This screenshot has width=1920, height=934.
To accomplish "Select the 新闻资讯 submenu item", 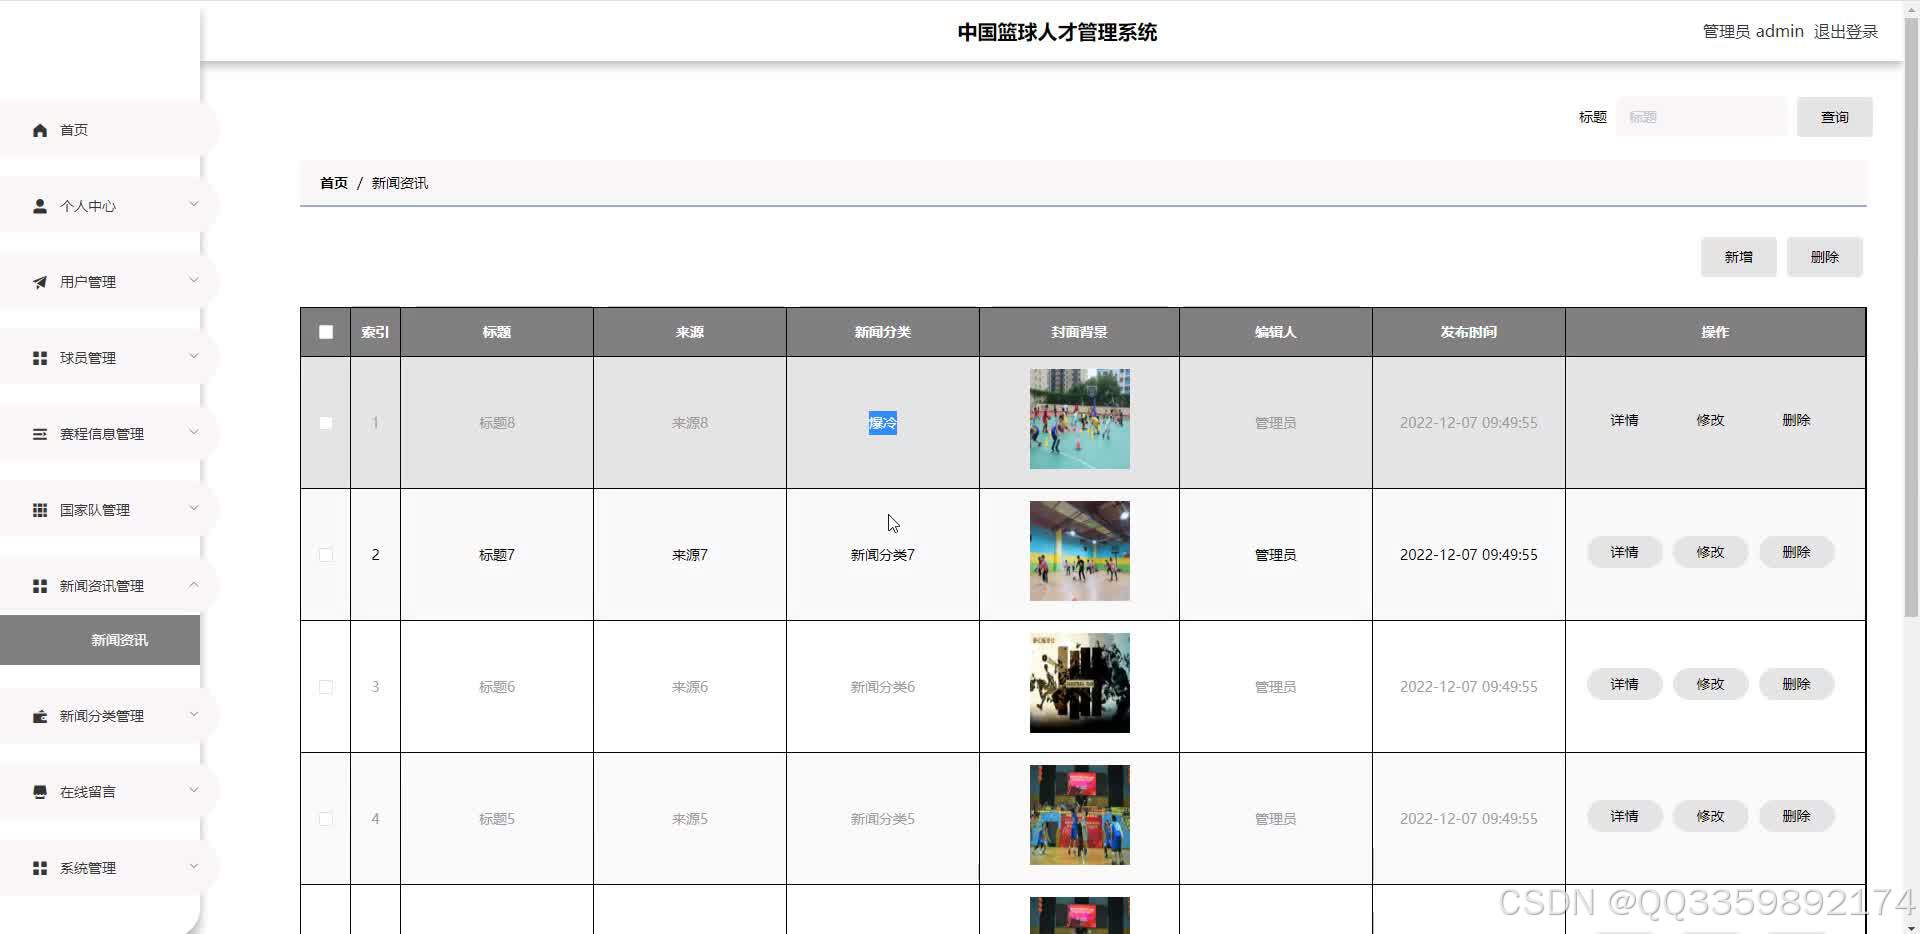I will click(100, 640).
